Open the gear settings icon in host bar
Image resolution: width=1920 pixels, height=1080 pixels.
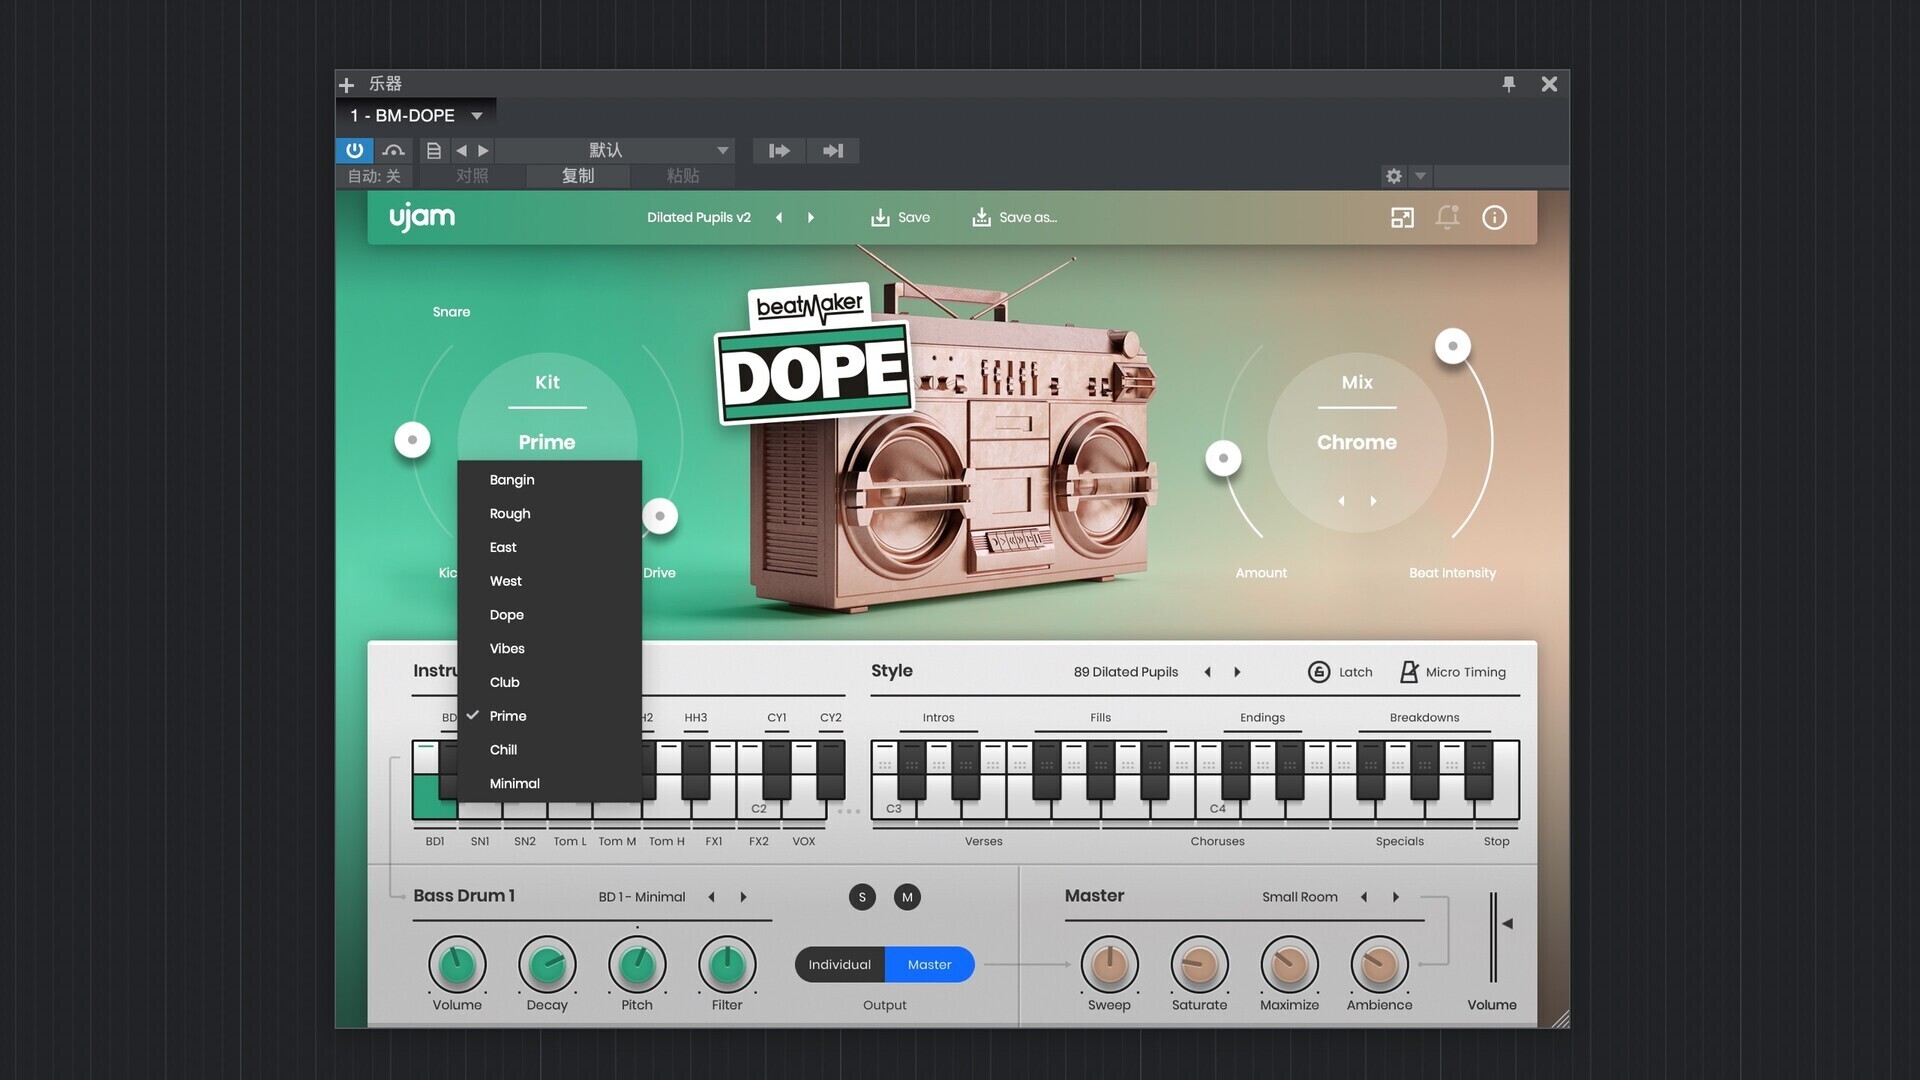1394,176
